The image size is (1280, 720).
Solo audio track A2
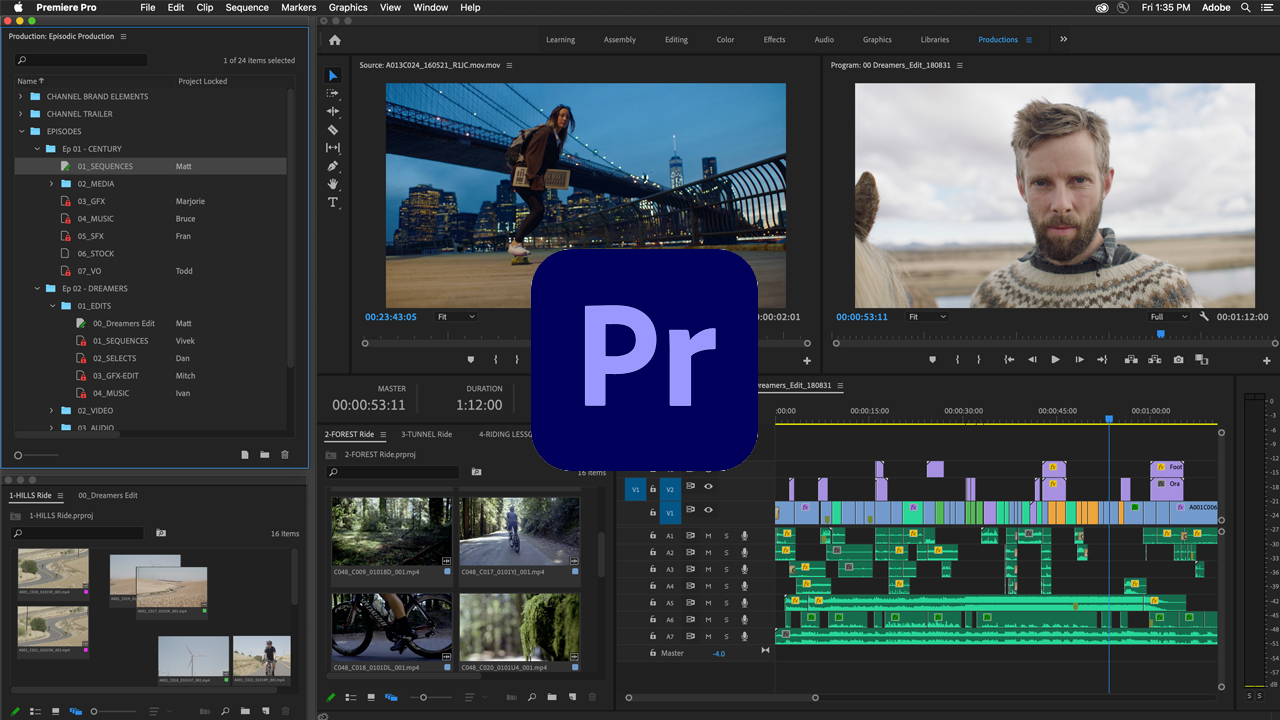point(726,553)
